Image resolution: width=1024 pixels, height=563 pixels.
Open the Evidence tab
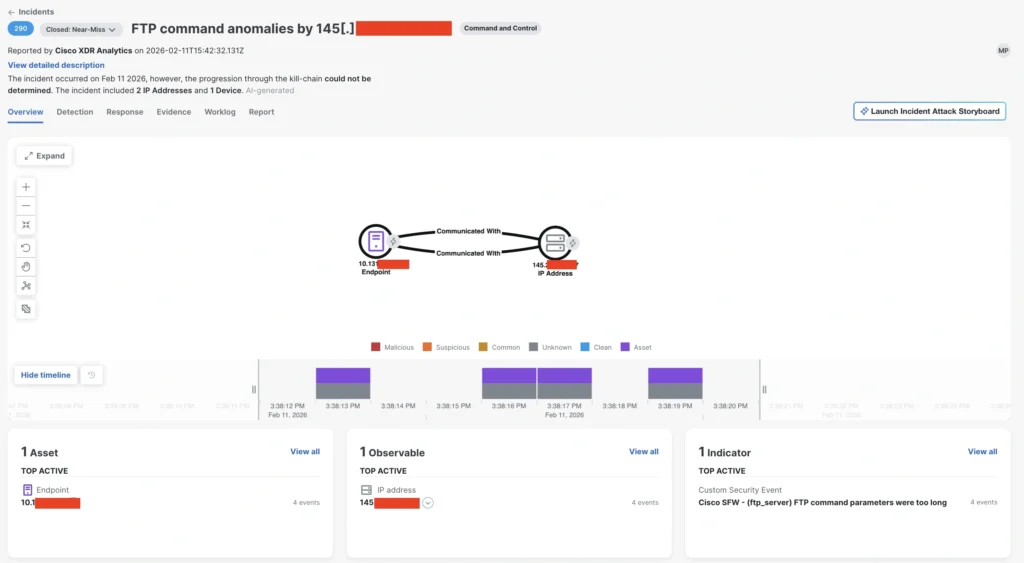coord(174,112)
